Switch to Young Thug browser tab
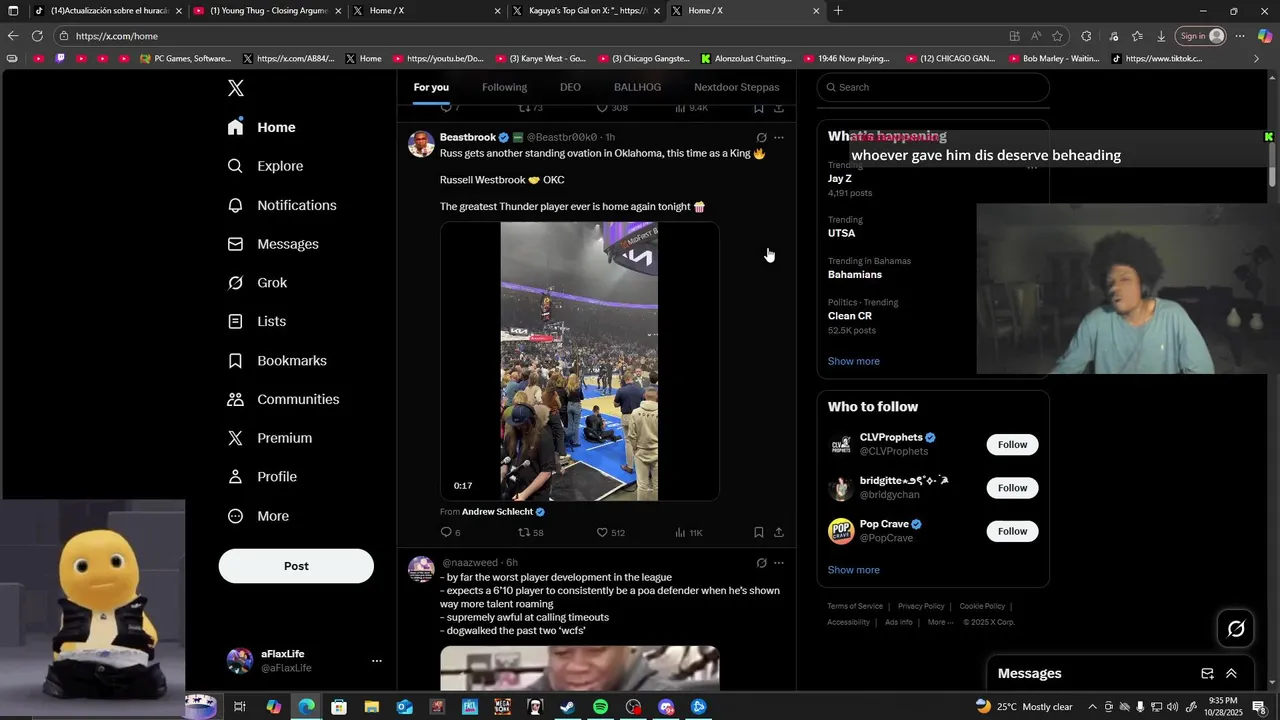Viewport: 1280px width, 720px height. (x=266, y=11)
